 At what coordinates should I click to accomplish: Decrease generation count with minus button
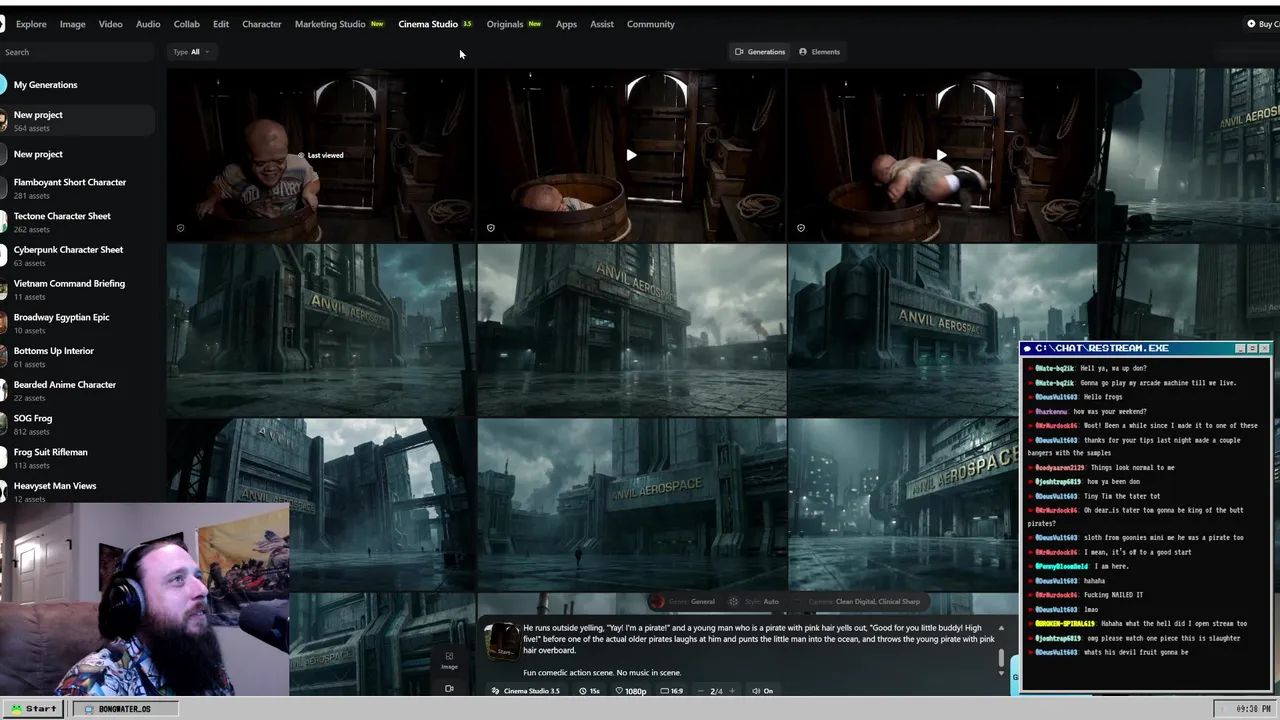tap(700, 691)
